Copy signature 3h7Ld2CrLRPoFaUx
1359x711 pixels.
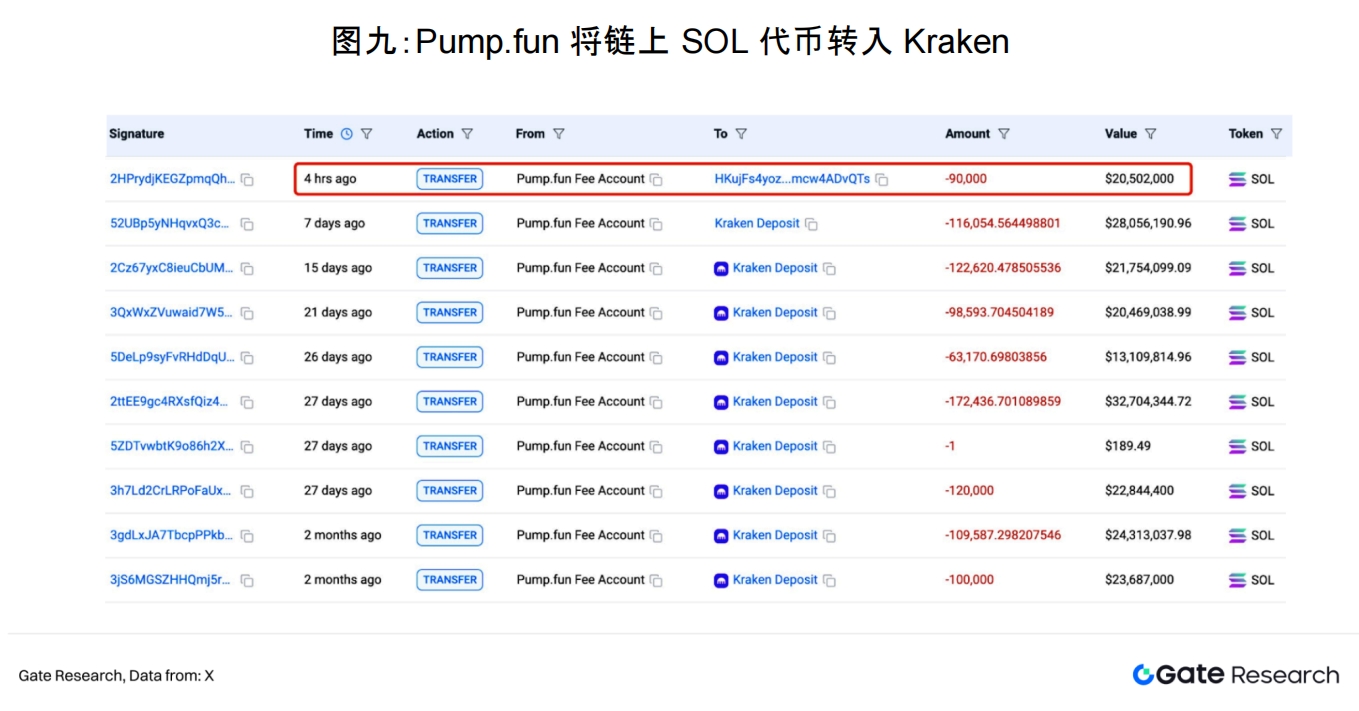pos(247,491)
